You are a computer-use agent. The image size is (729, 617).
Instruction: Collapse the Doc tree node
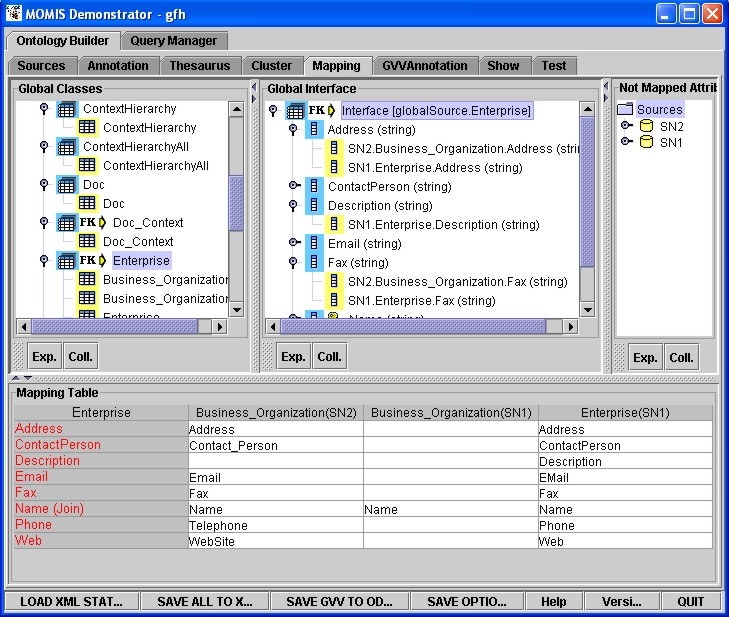[44, 185]
